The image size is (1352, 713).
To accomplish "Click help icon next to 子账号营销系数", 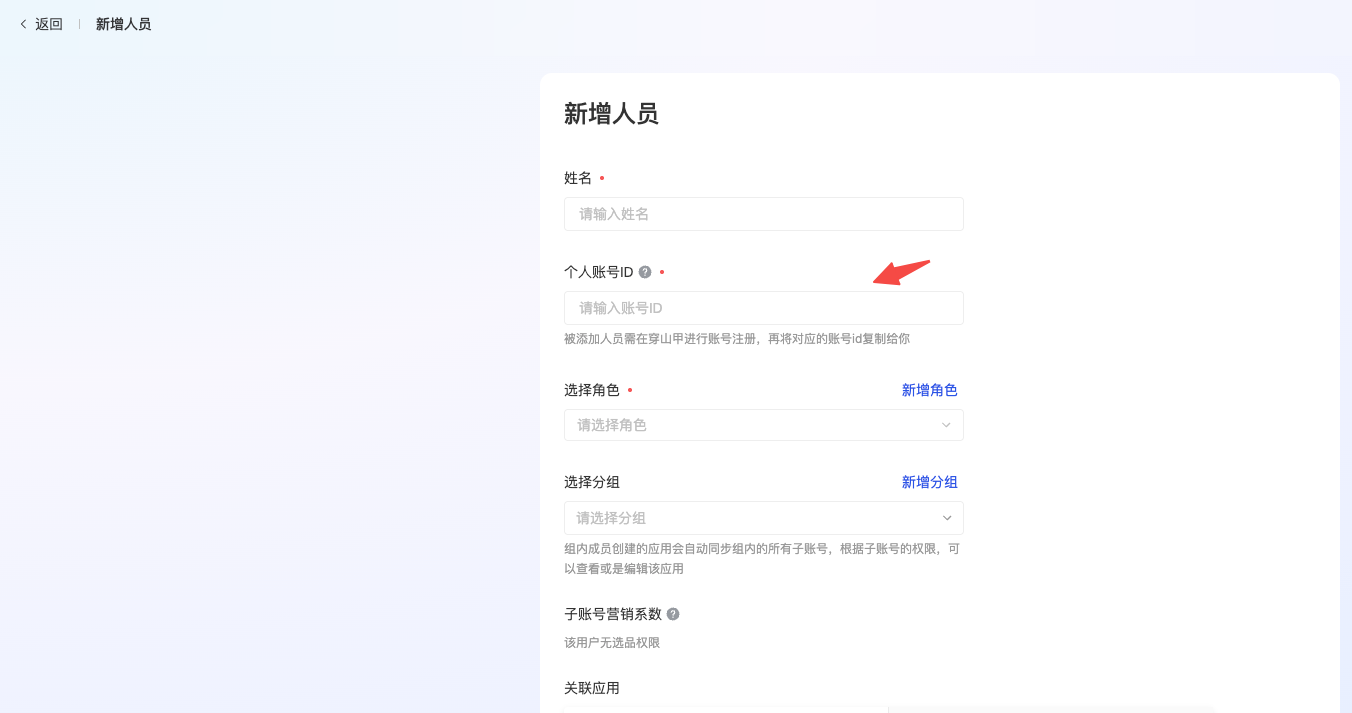I will pos(673,614).
